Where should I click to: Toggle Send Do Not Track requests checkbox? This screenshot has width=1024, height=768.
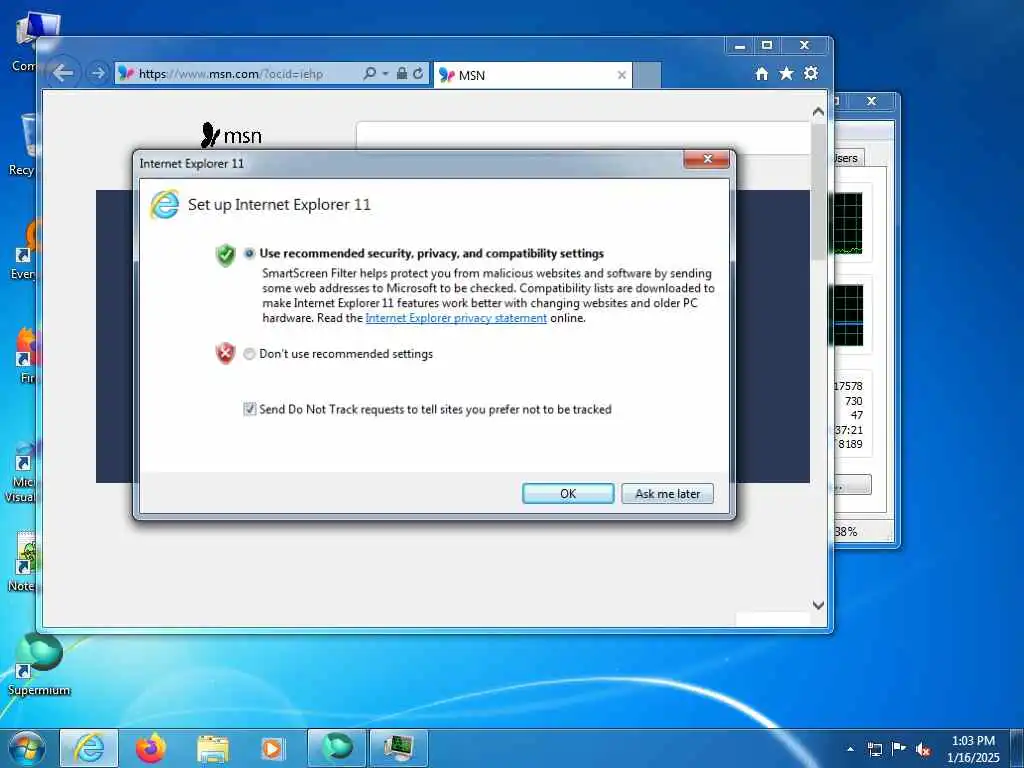249,409
